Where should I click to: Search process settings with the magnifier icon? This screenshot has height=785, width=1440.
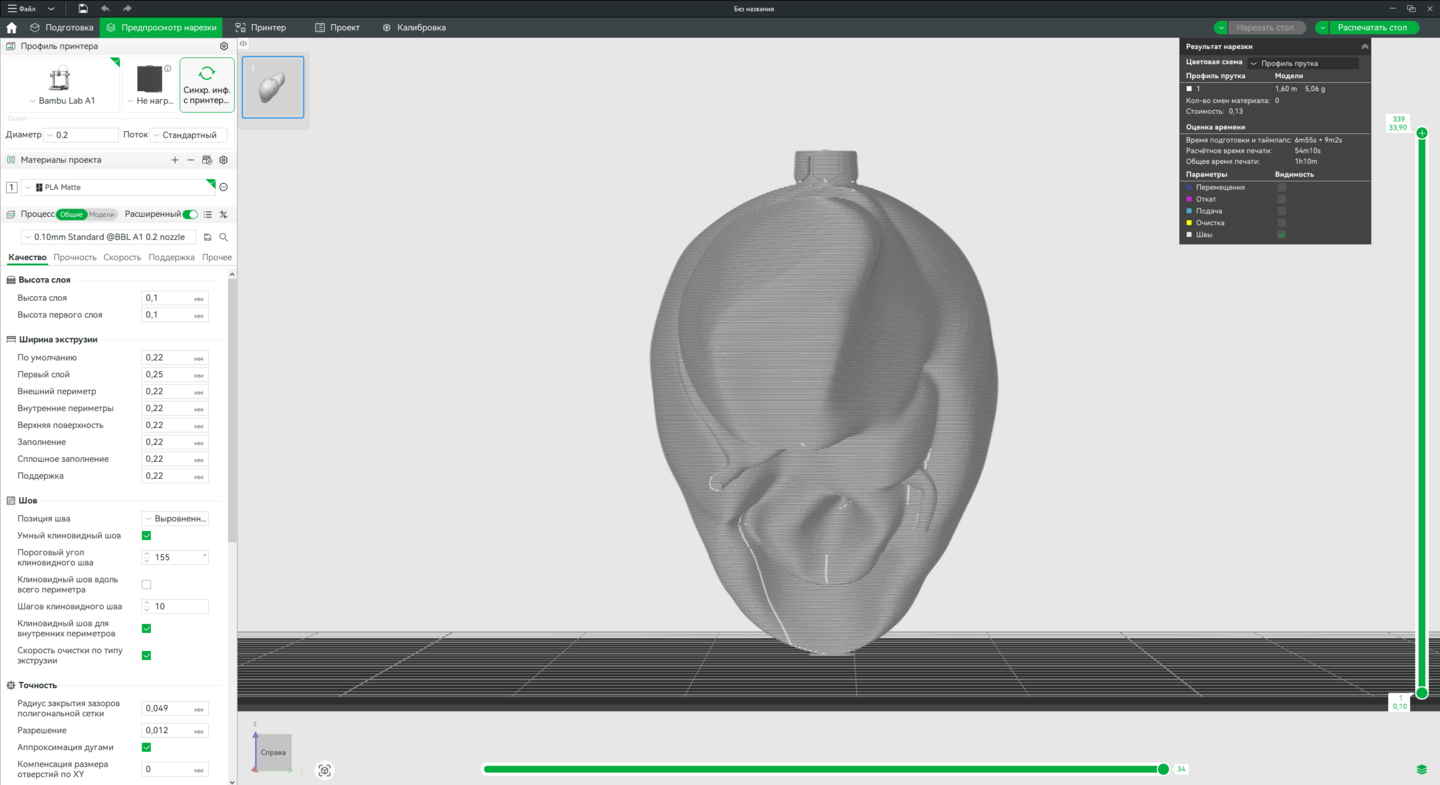point(224,237)
